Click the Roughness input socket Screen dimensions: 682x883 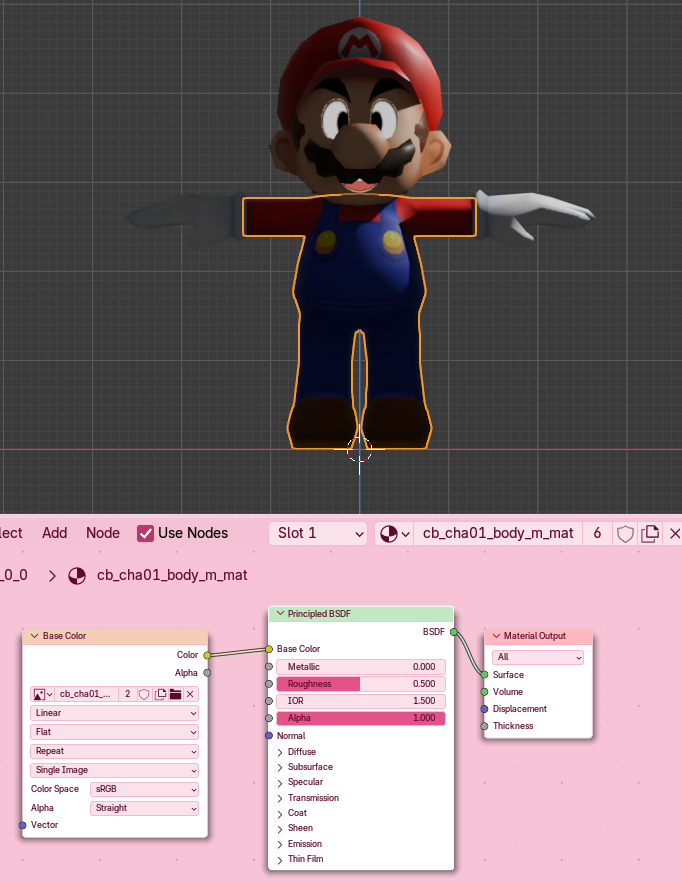click(269, 684)
